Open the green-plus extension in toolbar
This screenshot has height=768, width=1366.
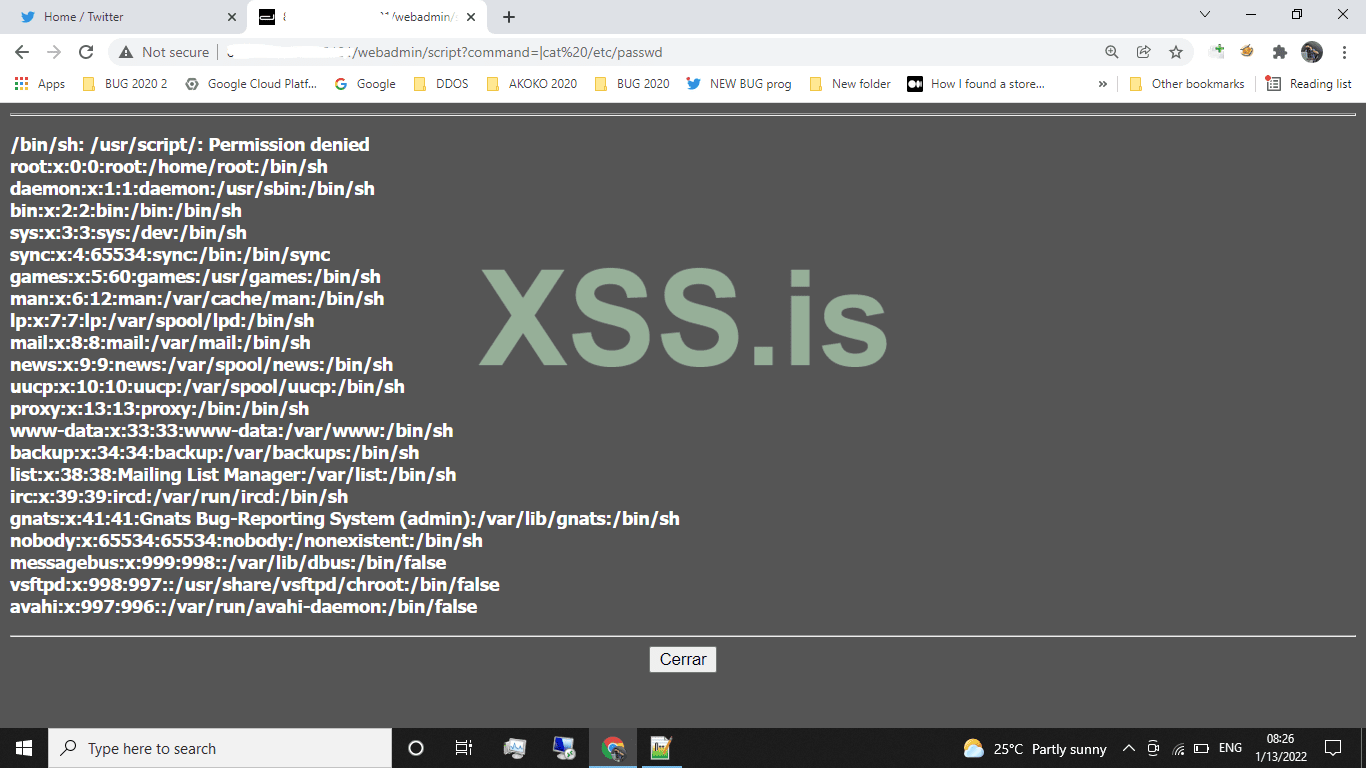(x=1216, y=52)
